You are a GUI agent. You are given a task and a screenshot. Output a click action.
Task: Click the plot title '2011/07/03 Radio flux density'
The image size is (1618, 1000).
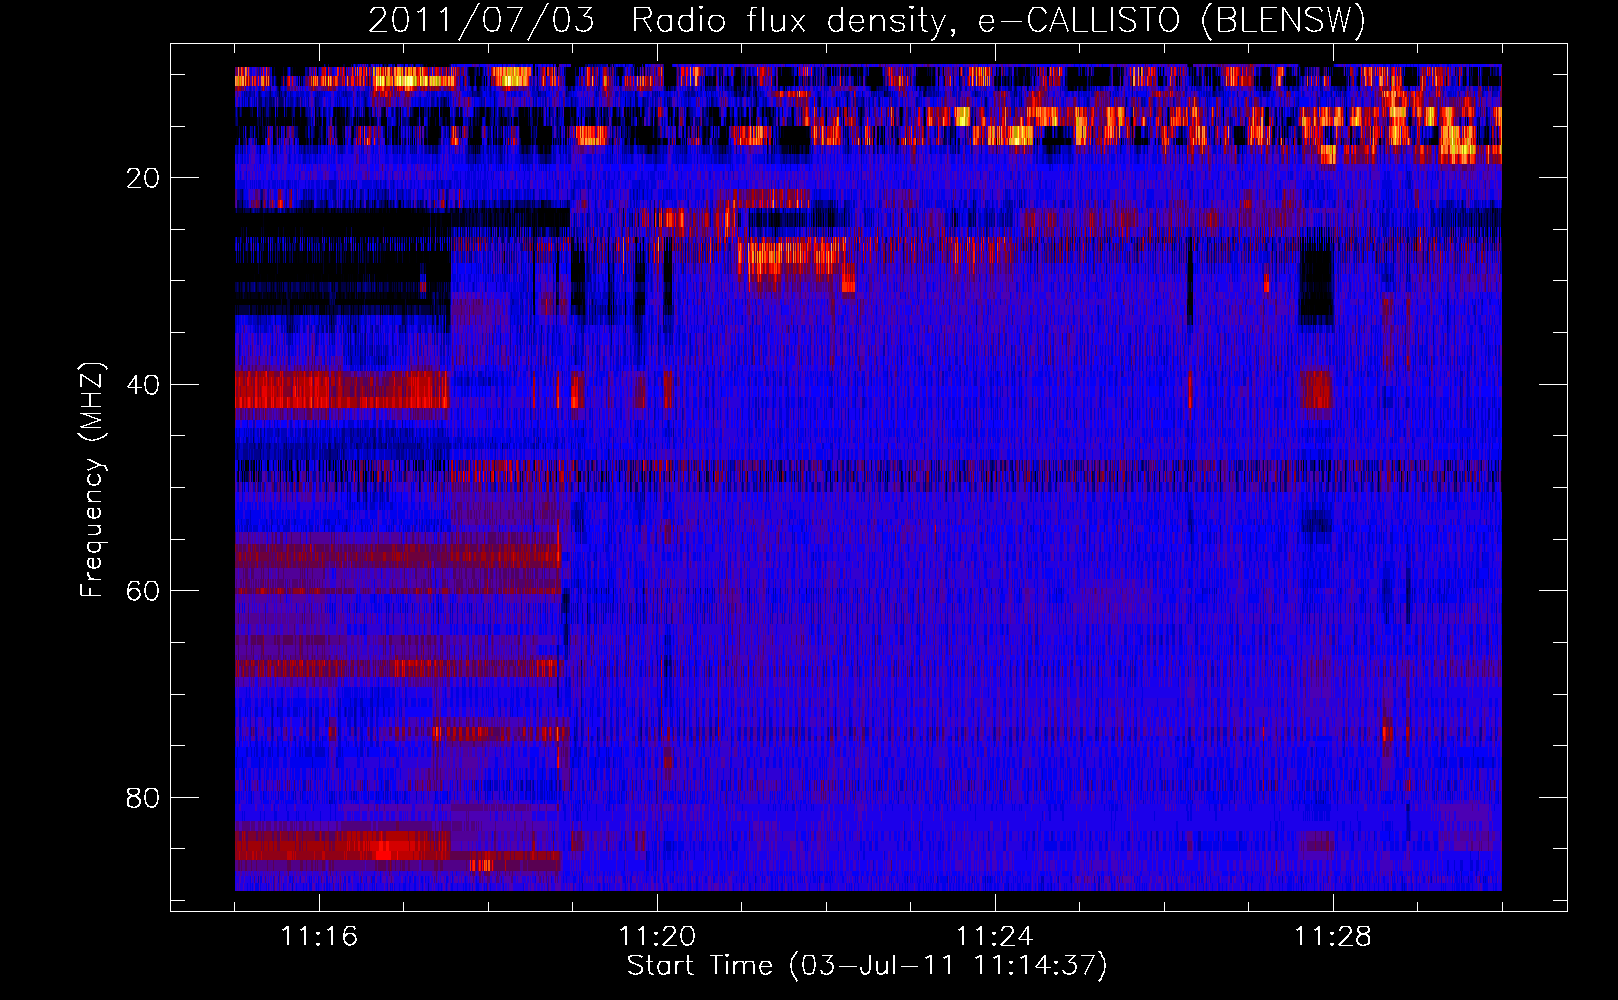pyautogui.click(x=867, y=20)
